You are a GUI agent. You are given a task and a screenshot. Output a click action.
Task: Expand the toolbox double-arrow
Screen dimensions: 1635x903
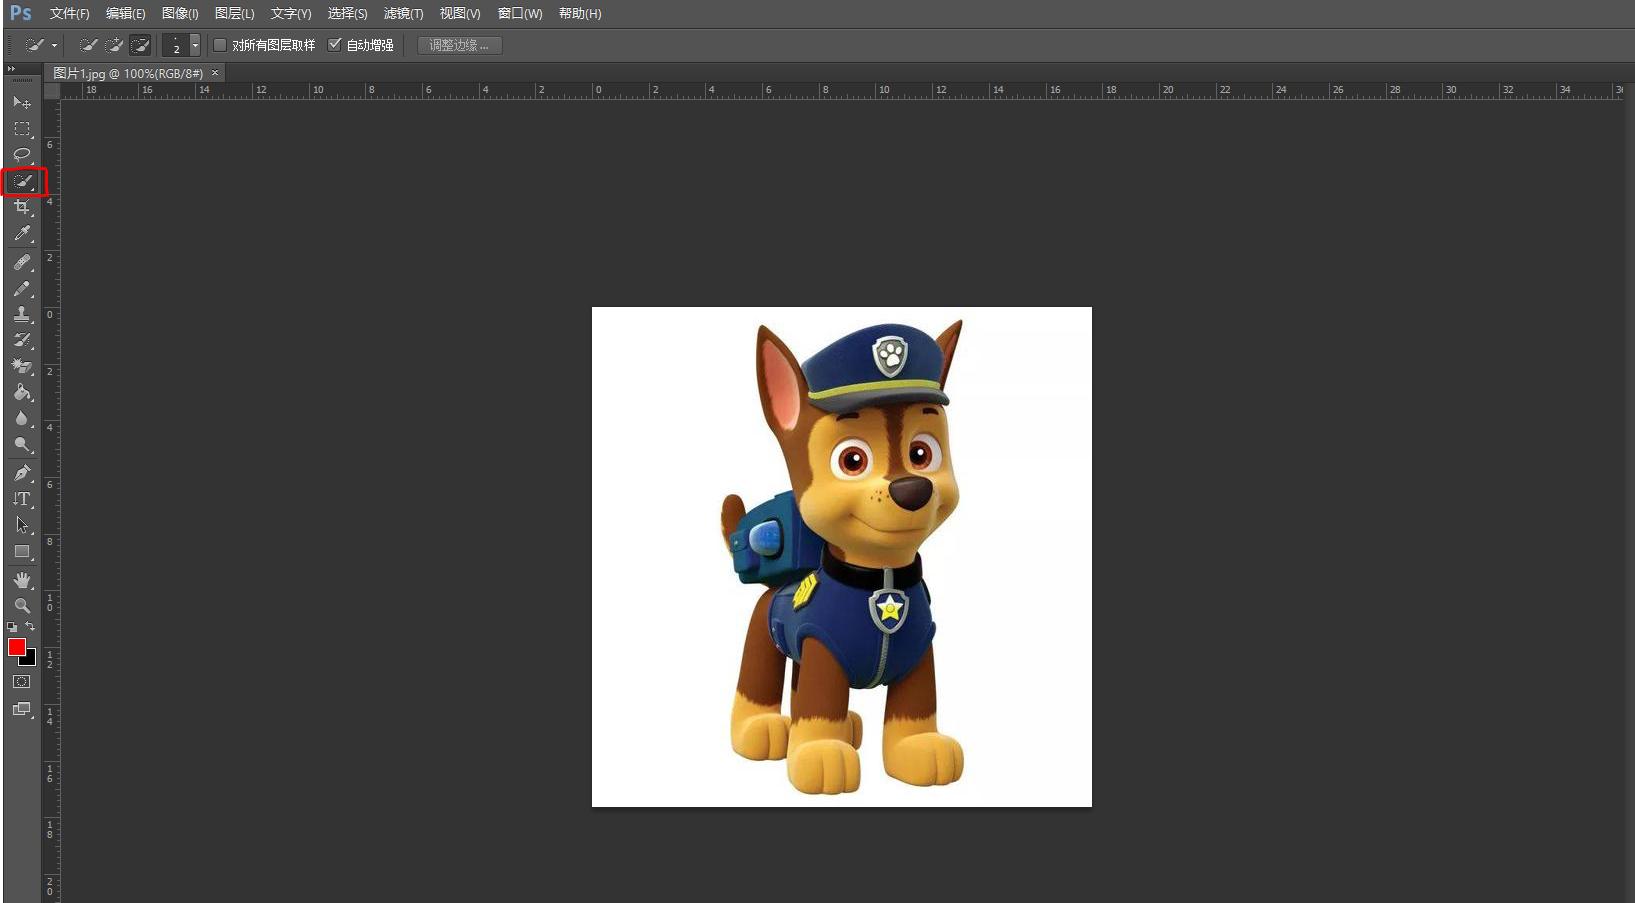coord(11,69)
